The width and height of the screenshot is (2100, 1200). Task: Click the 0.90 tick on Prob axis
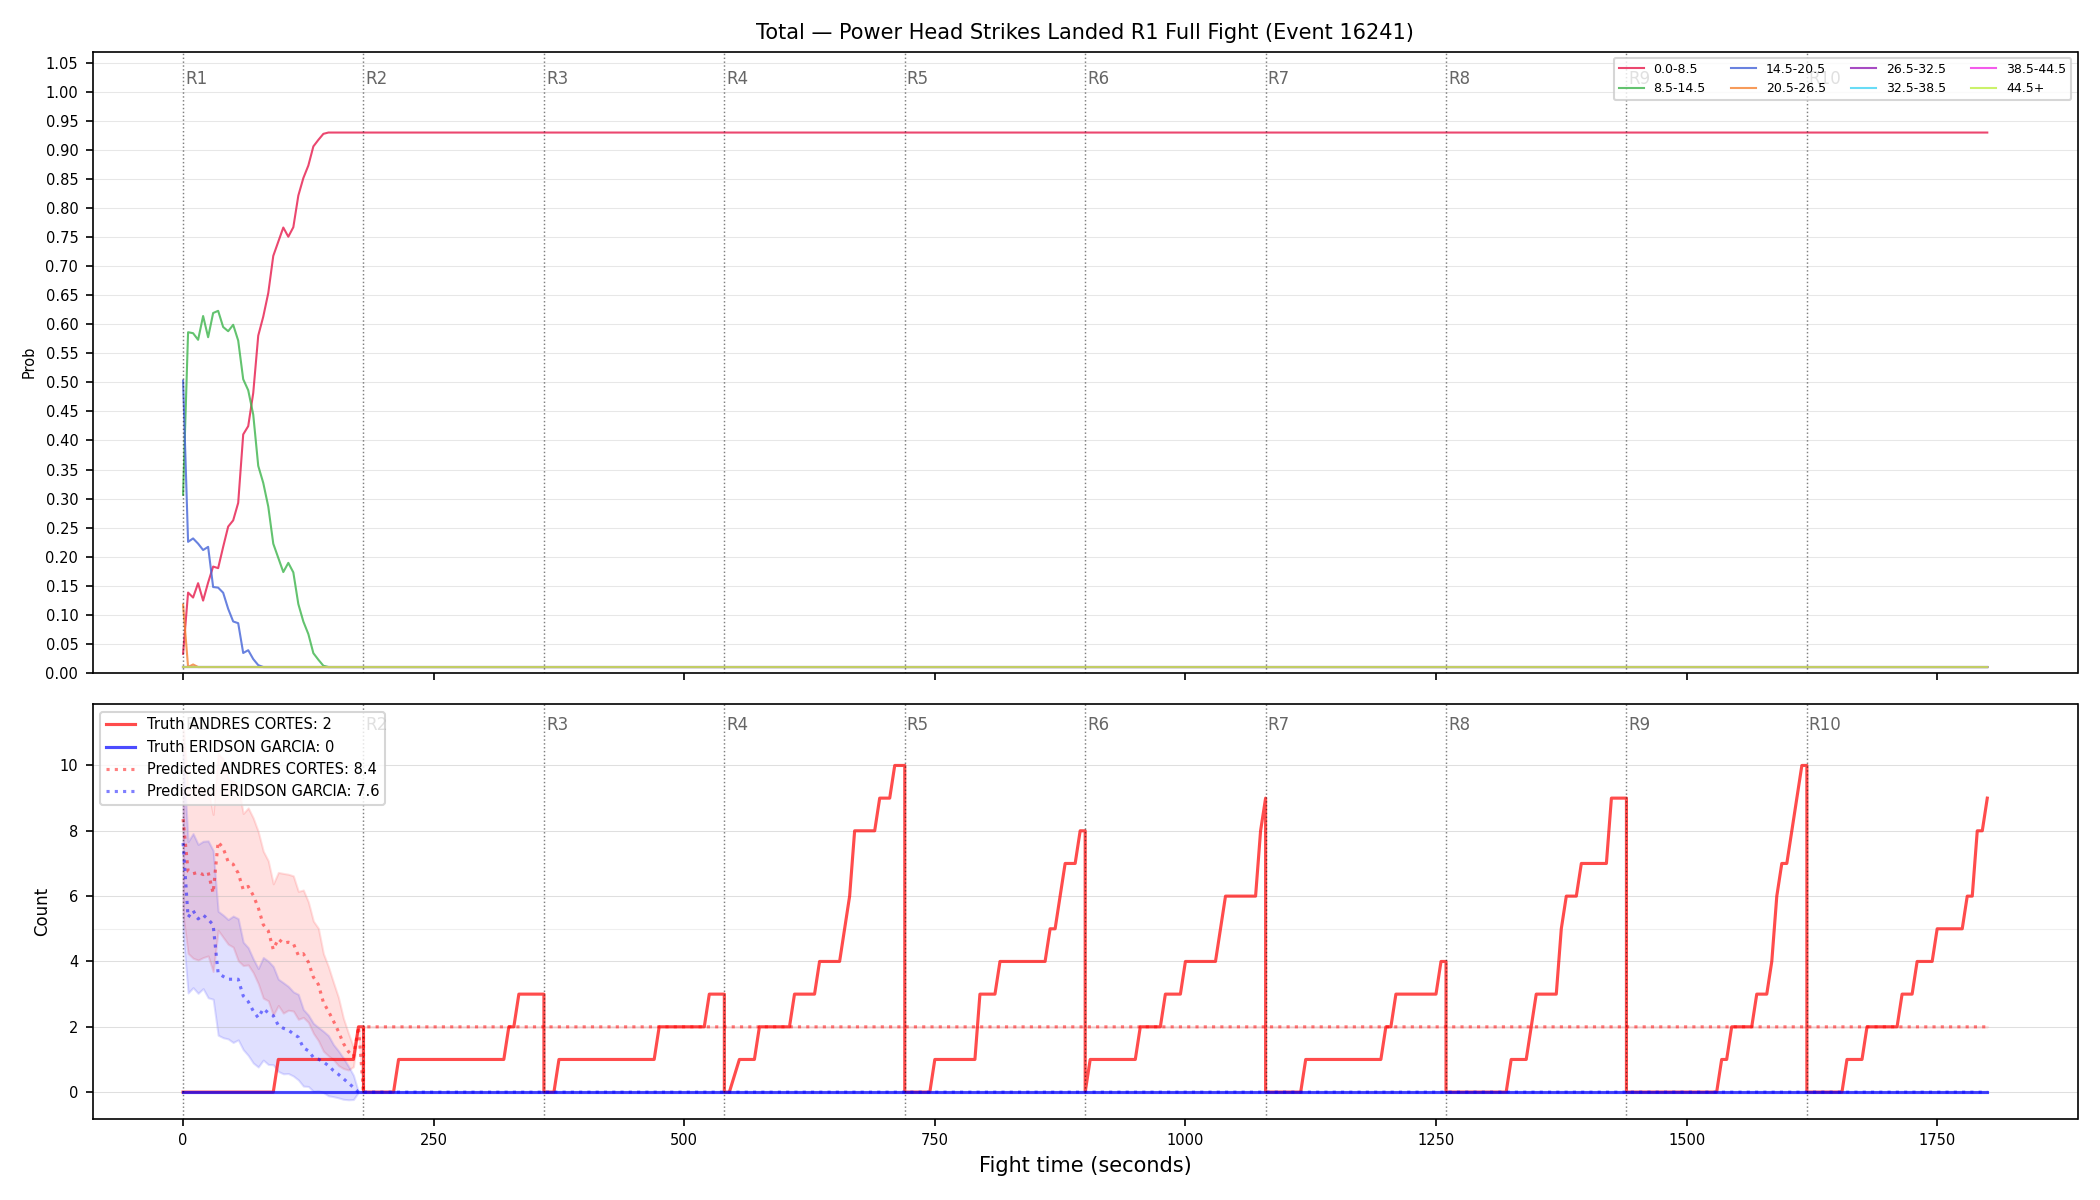tap(61, 150)
